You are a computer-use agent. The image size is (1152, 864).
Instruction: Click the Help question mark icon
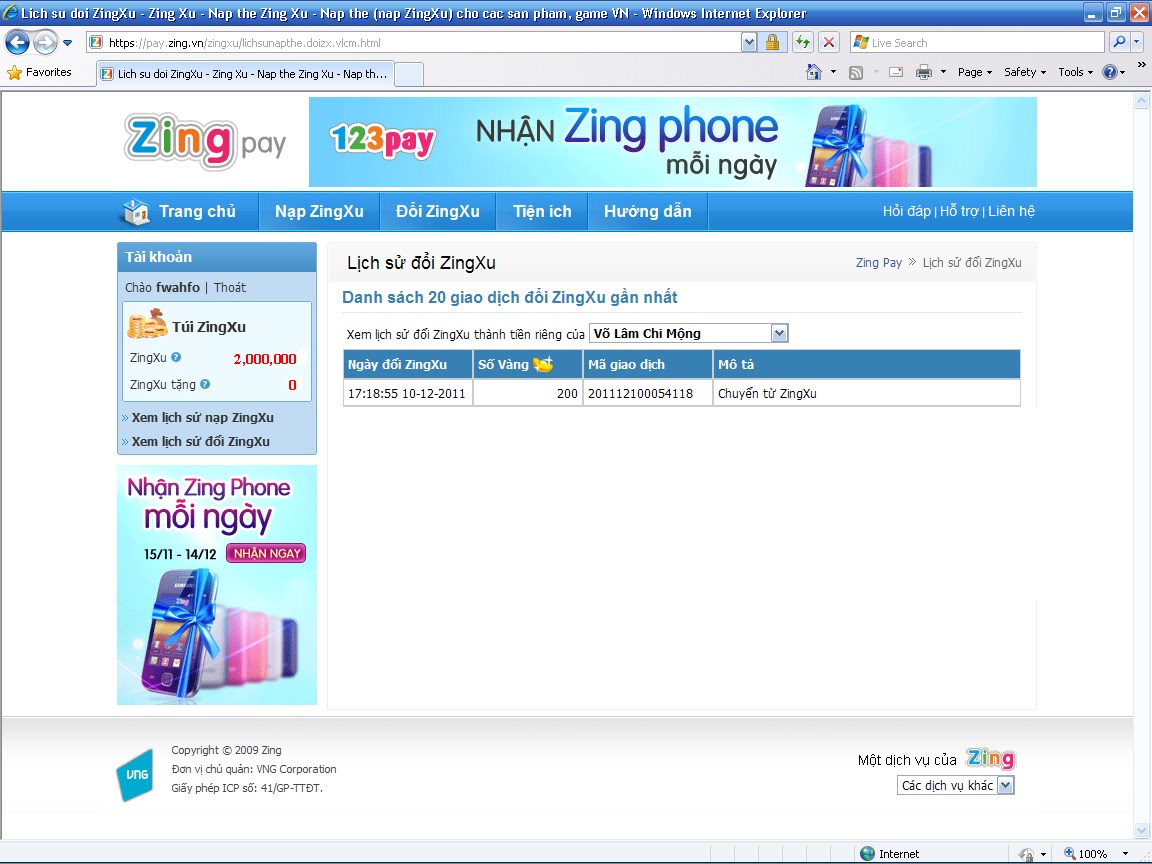coord(1109,72)
